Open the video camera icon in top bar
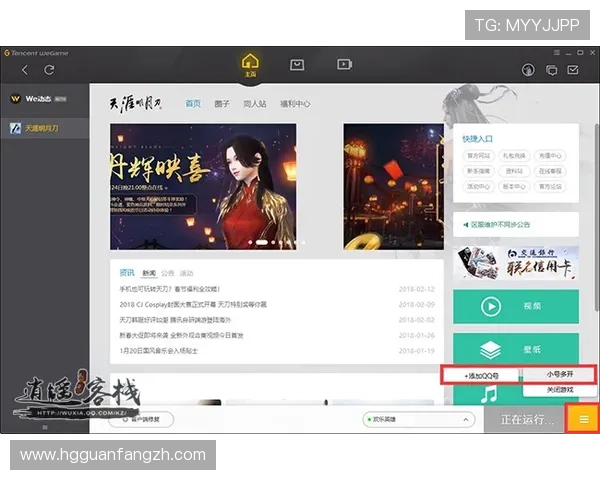 point(344,64)
